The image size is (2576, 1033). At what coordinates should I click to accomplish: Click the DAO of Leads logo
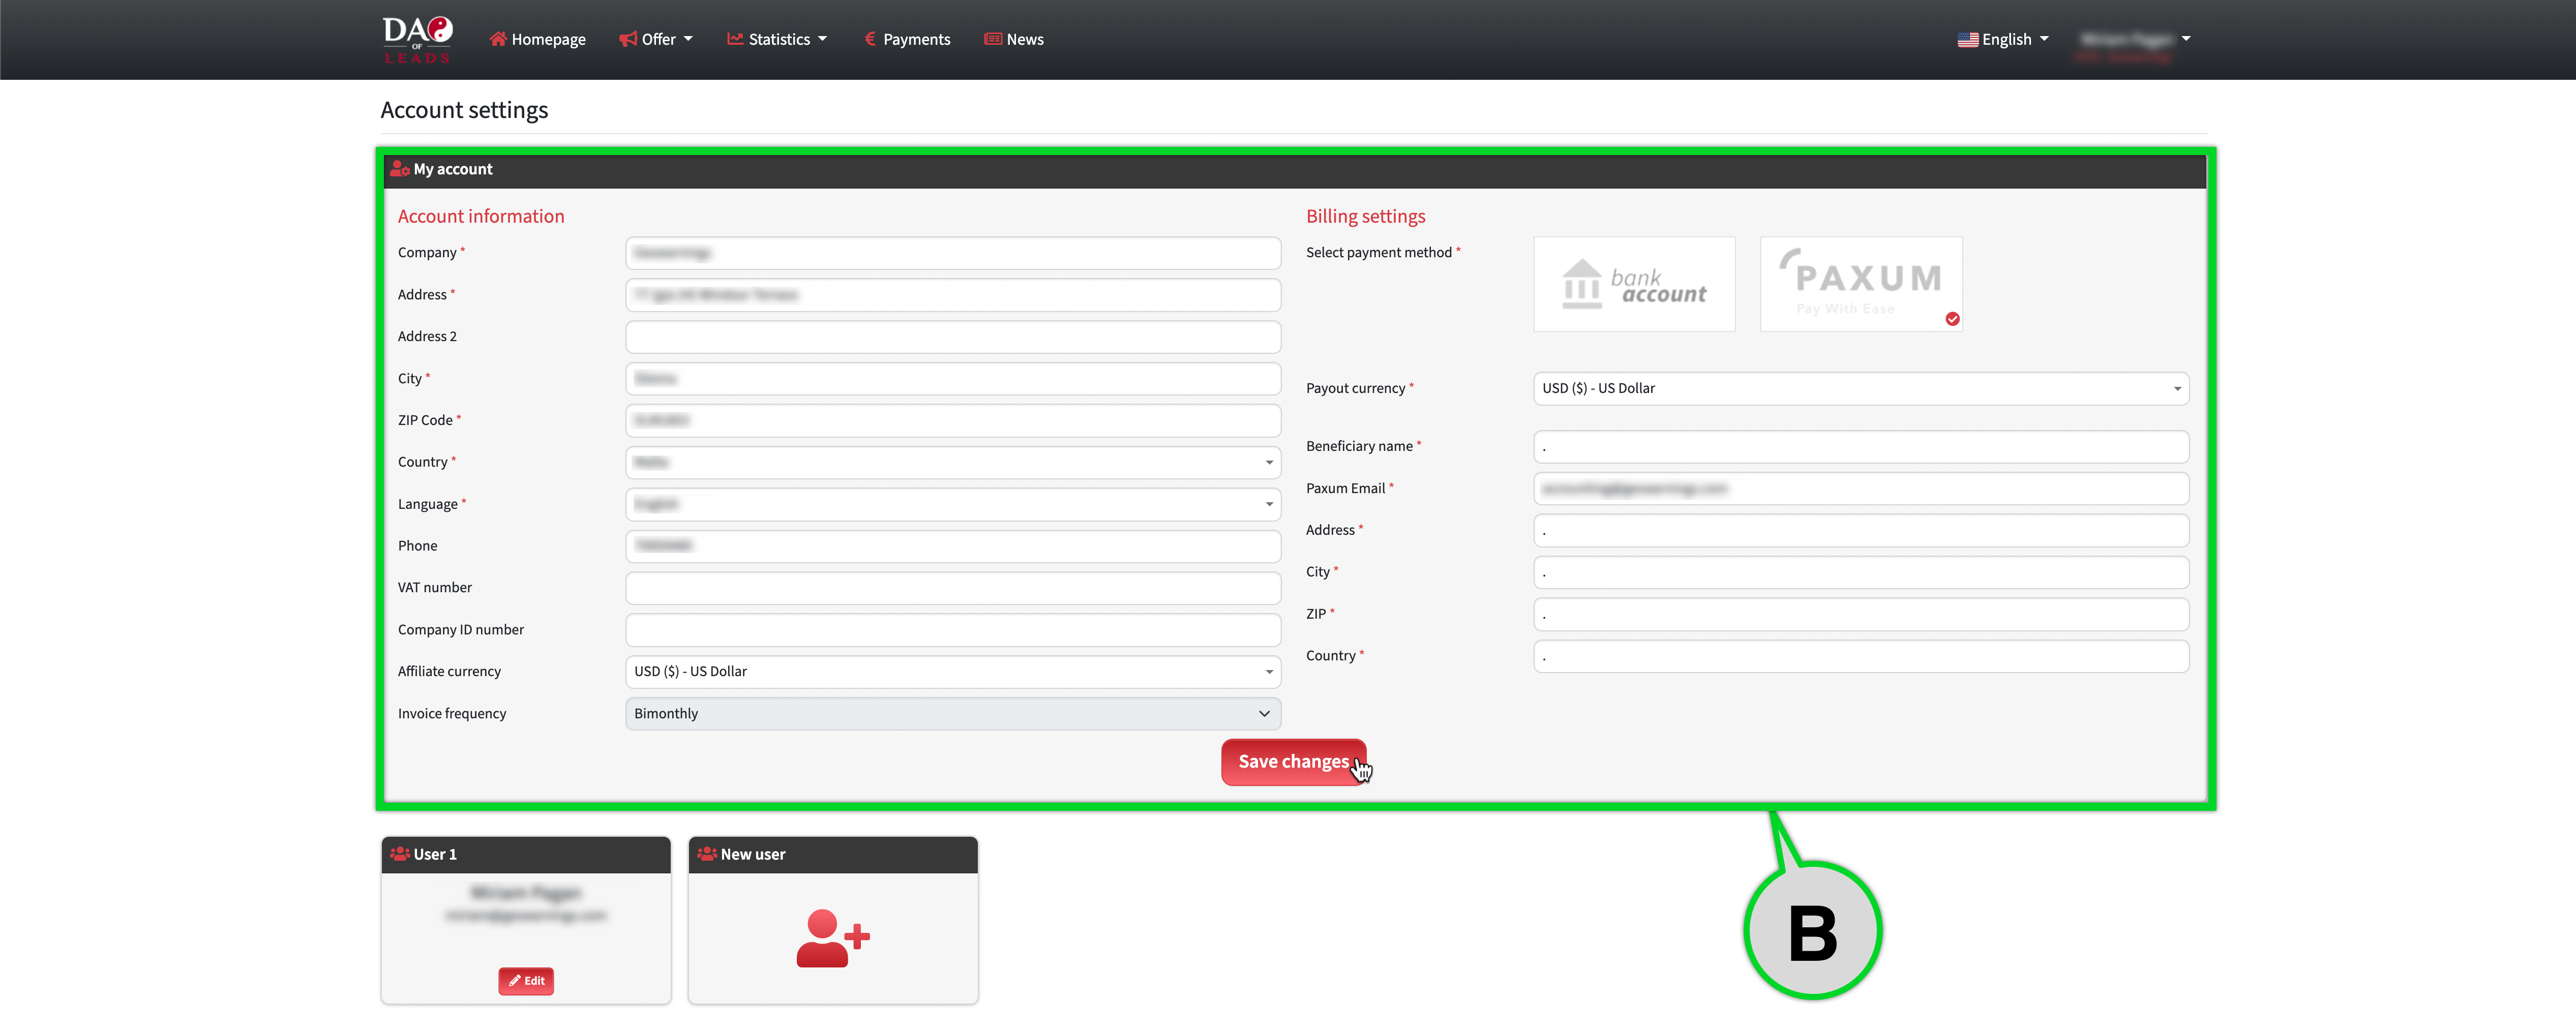(417, 40)
